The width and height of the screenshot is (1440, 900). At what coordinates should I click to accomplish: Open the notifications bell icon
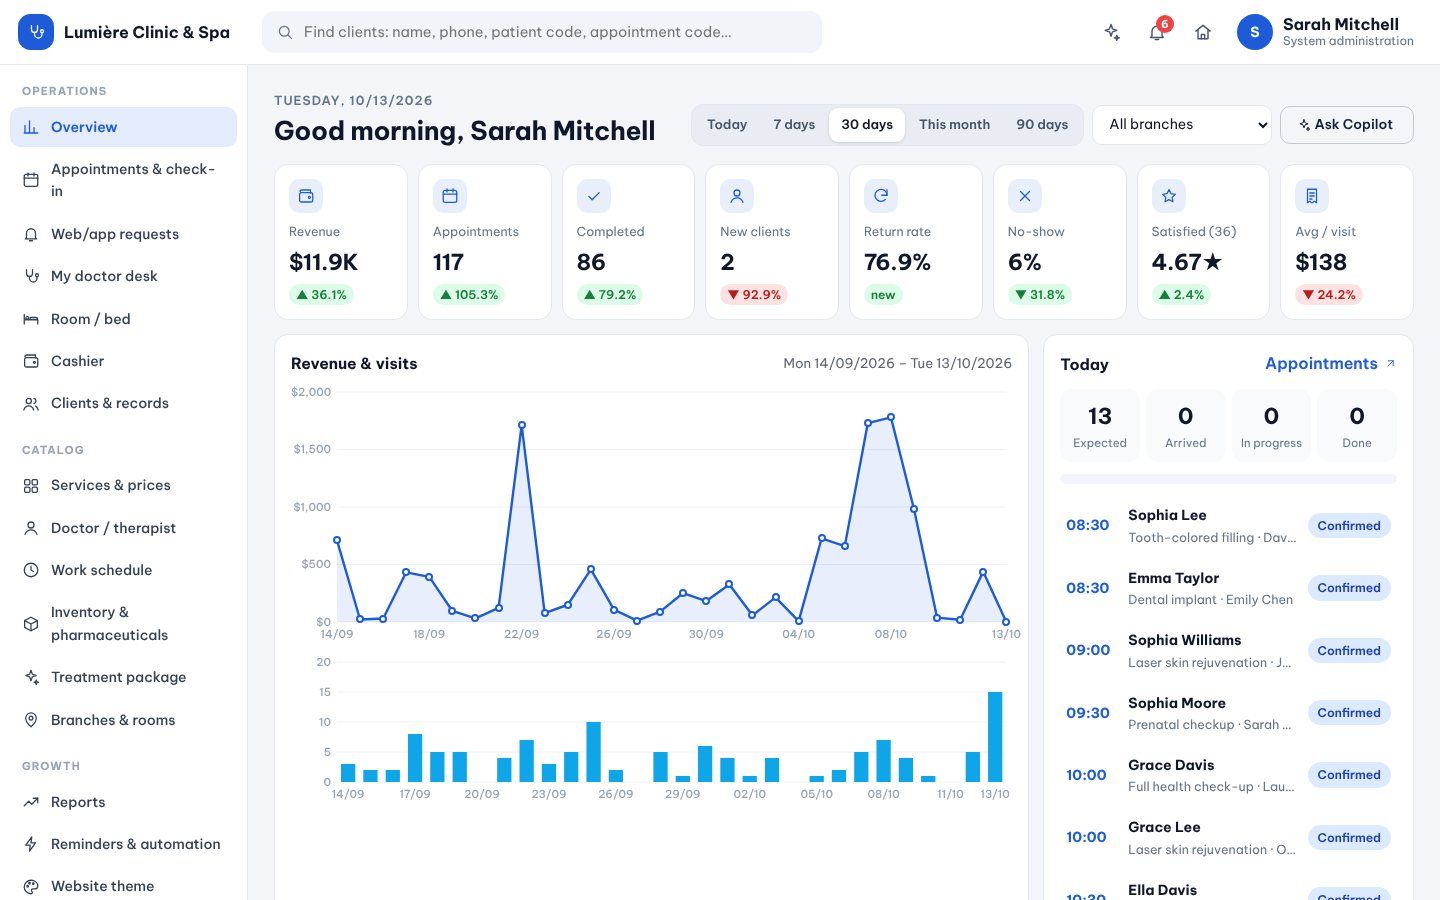1157,32
